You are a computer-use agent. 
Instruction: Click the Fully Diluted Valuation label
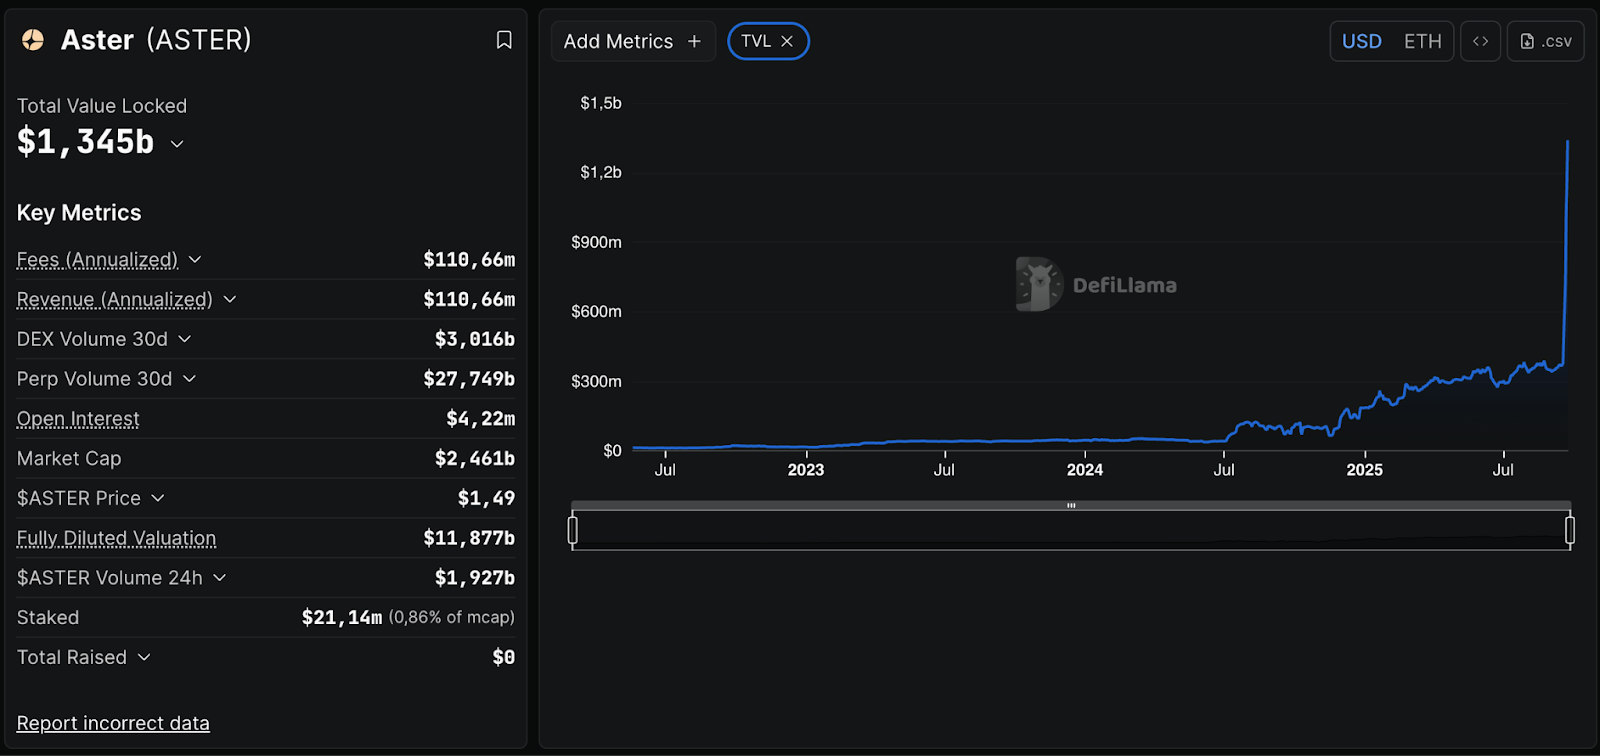click(x=116, y=538)
